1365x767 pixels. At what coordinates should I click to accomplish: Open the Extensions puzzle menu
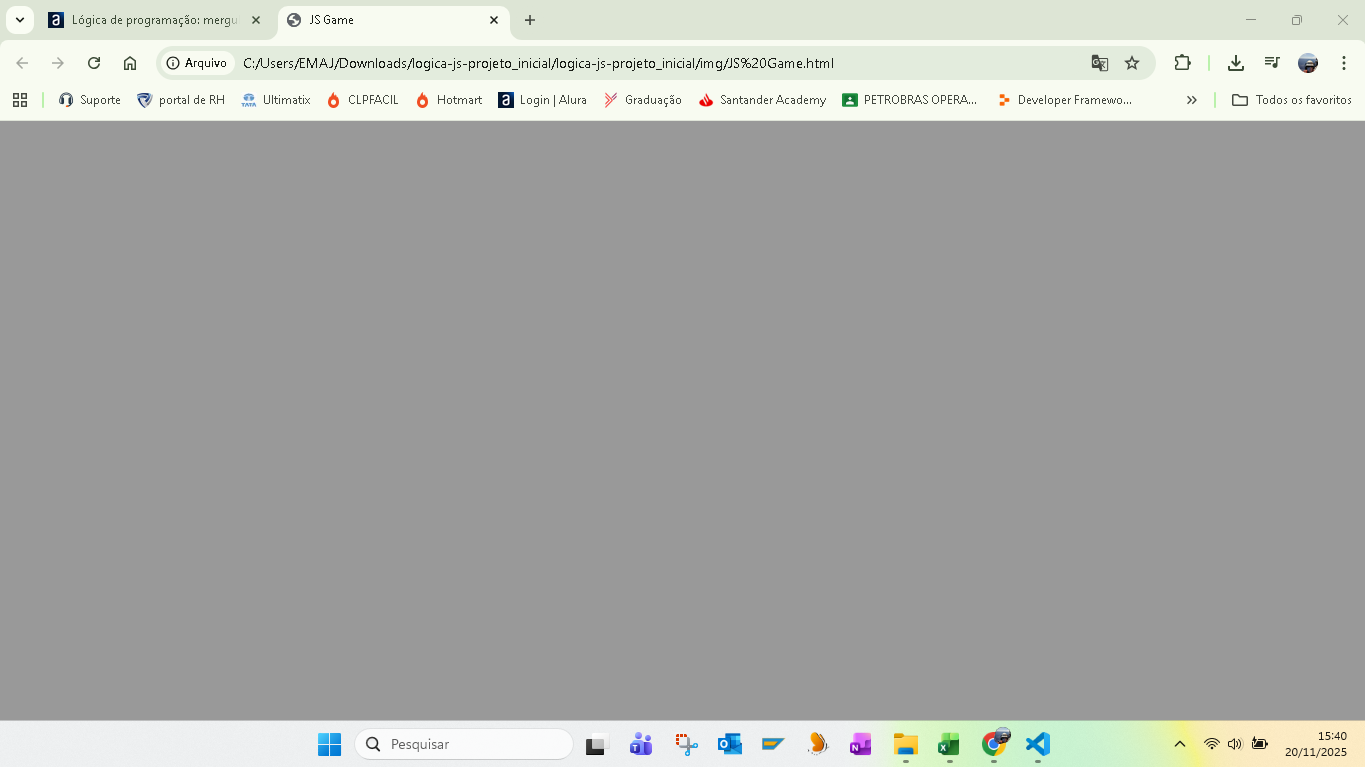click(x=1182, y=63)
